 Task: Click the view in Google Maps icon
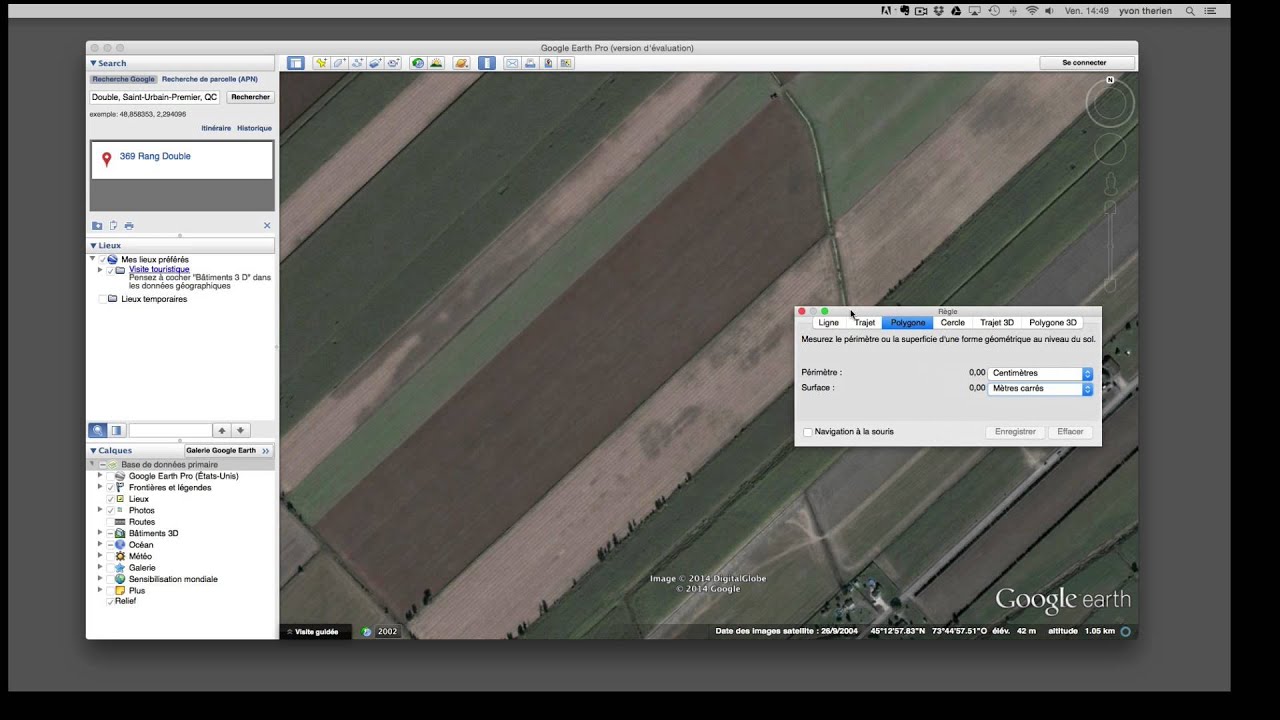tap(548, 63)
